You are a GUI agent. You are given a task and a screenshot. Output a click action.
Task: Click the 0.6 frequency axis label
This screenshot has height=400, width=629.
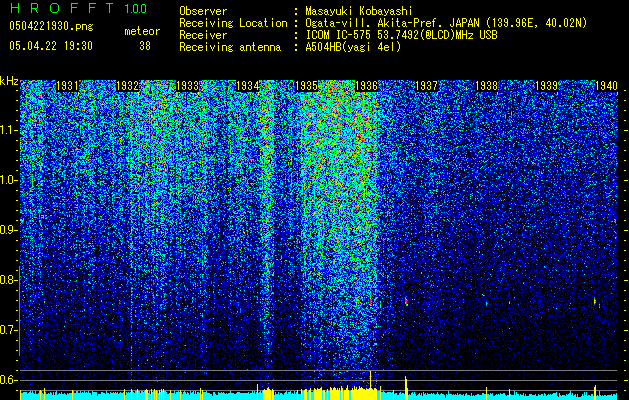coord(8,380)
